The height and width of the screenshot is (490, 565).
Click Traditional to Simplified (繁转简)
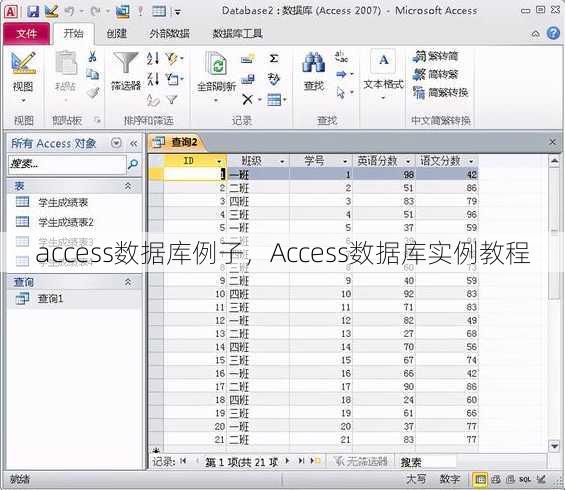pos(436,56)
